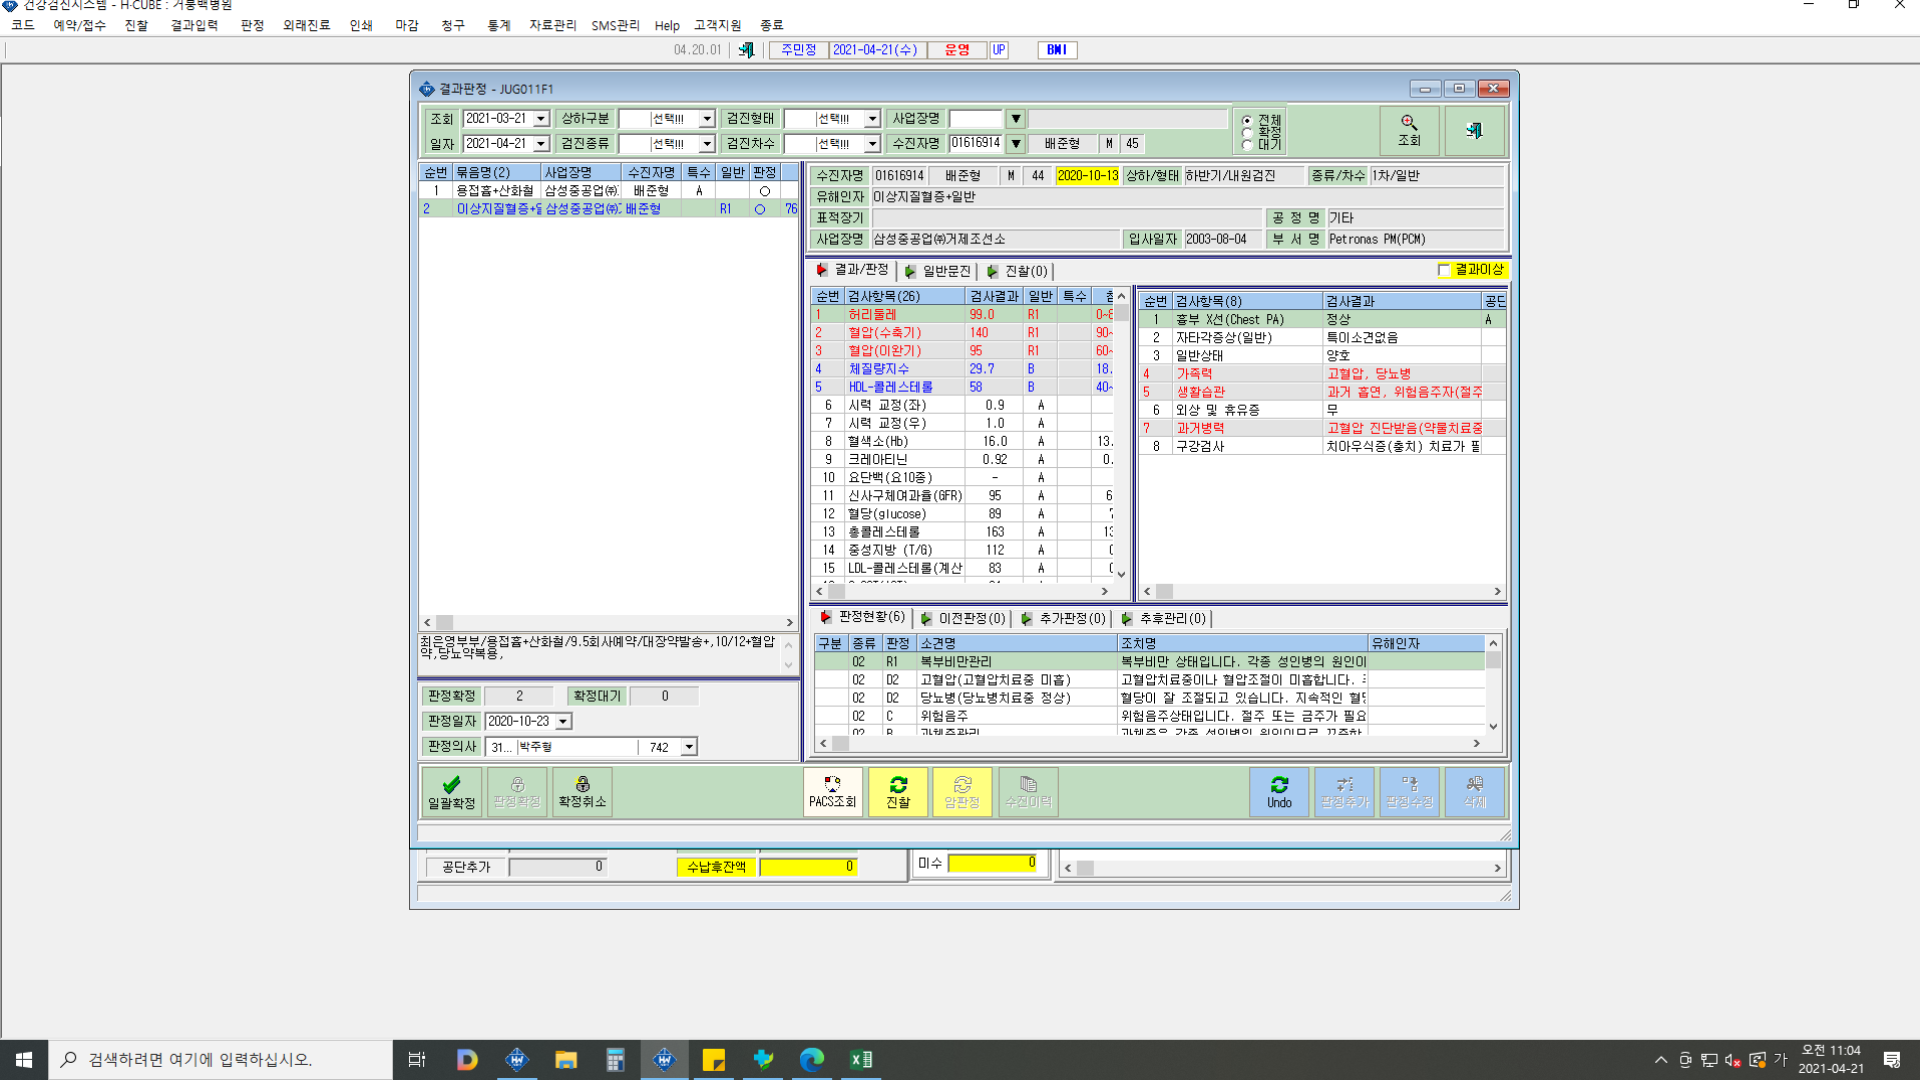Enable the 결과이상 checkbox
Image resolution: width=1920 pixels, height=1080 pixels.
pos(1444,270)
